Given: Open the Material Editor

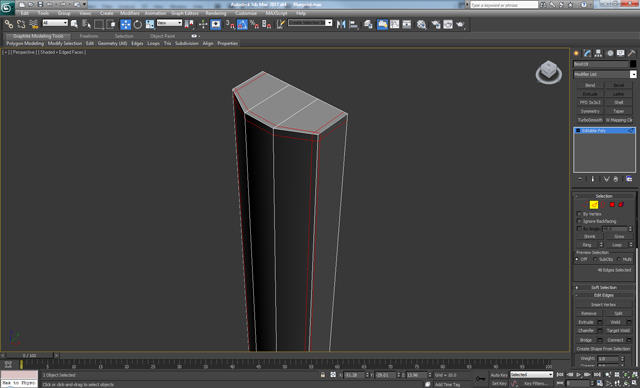Looking at the screenshot, I should pyautogui.click(x=421, y=24).
